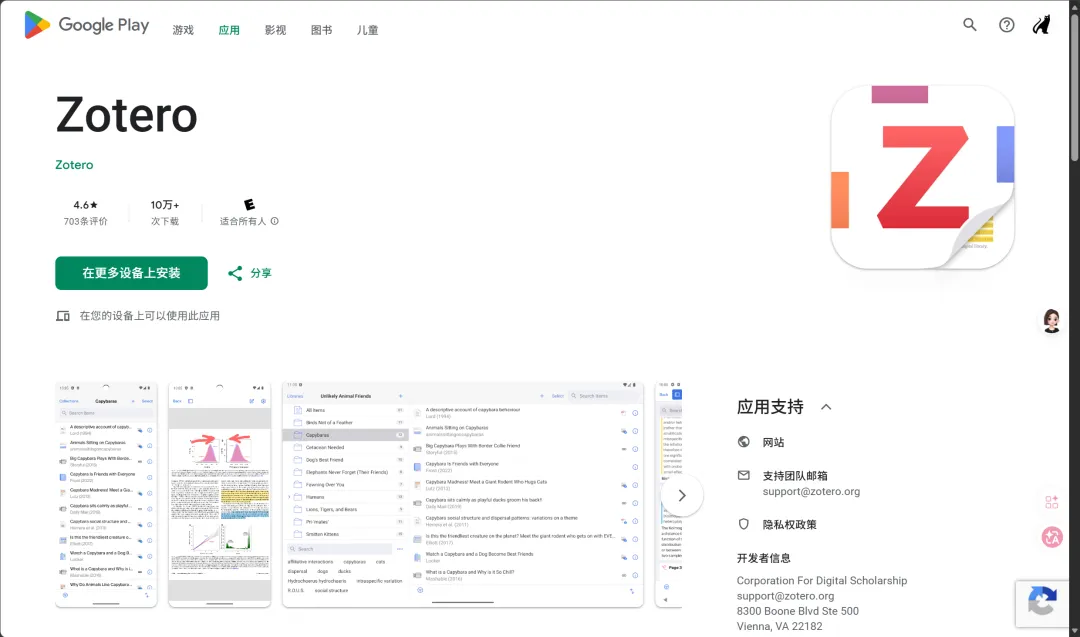1080x637 pixels.
Task: Click the 开发者信息 heading
Action: pyautogui.click(x=764, y=558)
